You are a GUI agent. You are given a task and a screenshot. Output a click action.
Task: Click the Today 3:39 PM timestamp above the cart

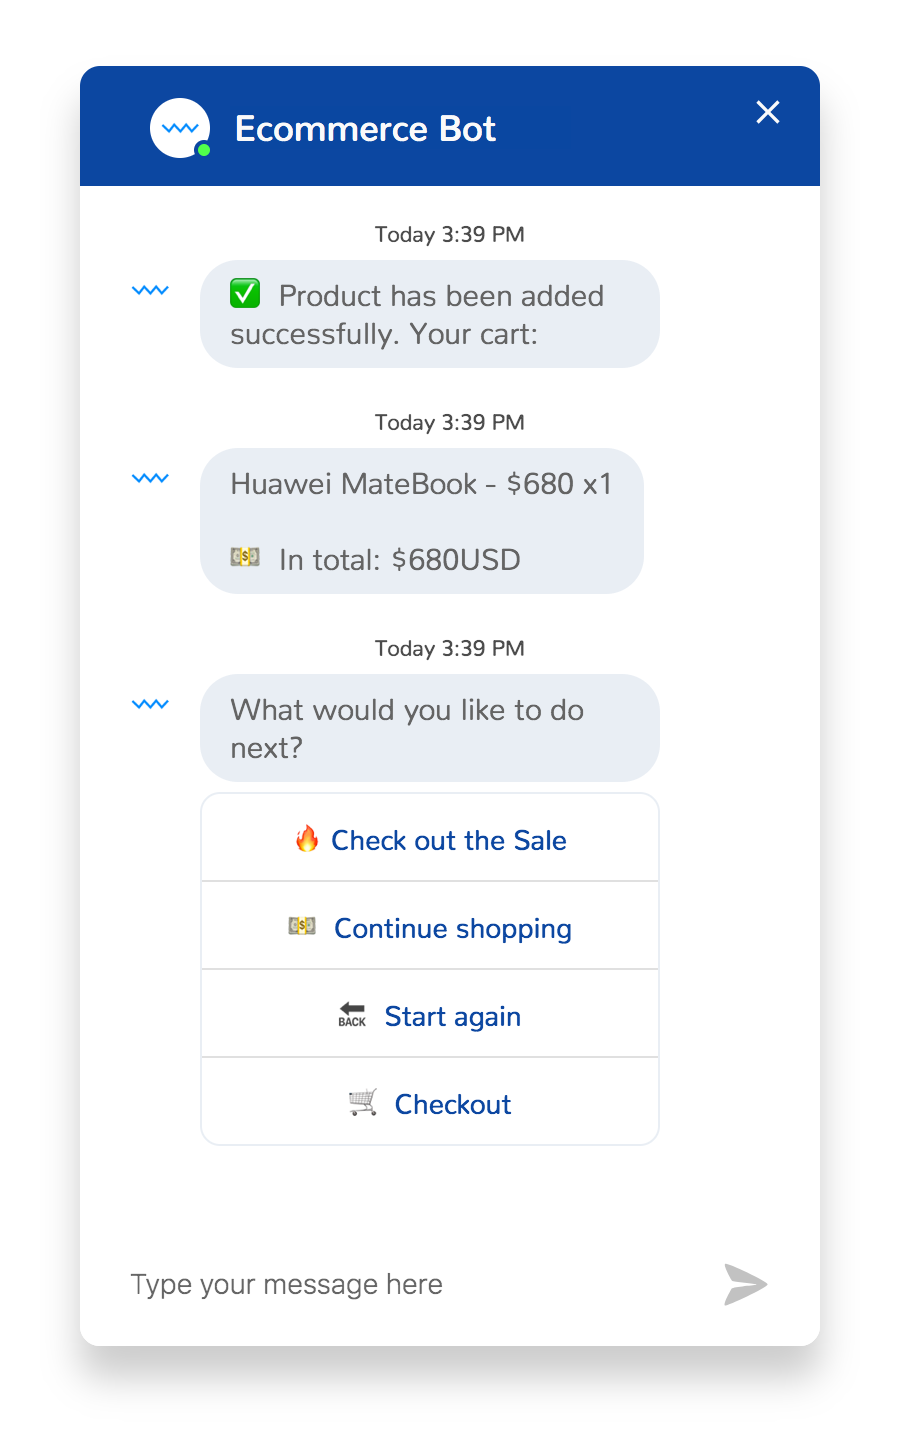click(x=449, y=422)
